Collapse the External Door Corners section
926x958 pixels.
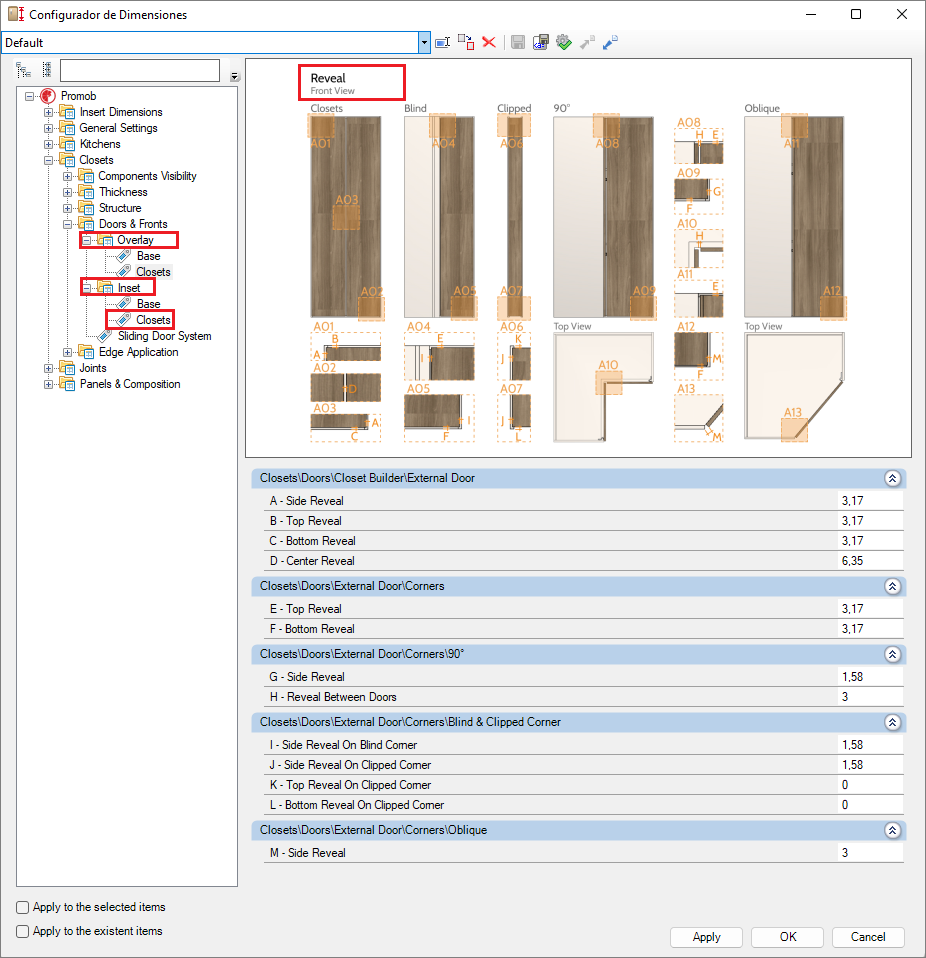click(892, 586)
